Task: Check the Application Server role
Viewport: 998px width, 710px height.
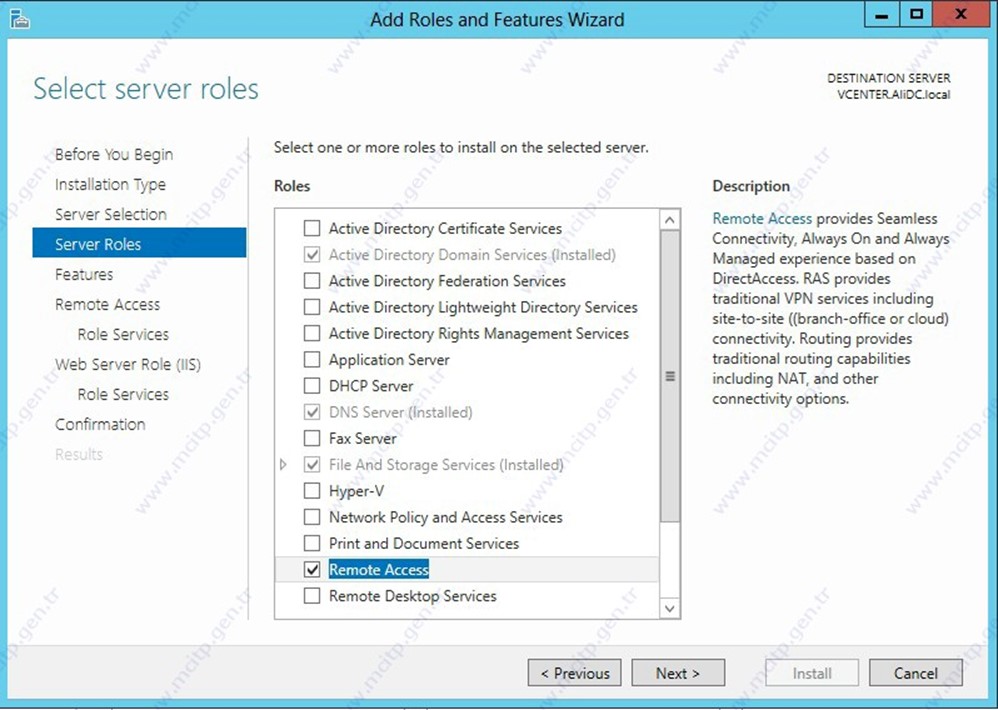Action: (312, 359)
